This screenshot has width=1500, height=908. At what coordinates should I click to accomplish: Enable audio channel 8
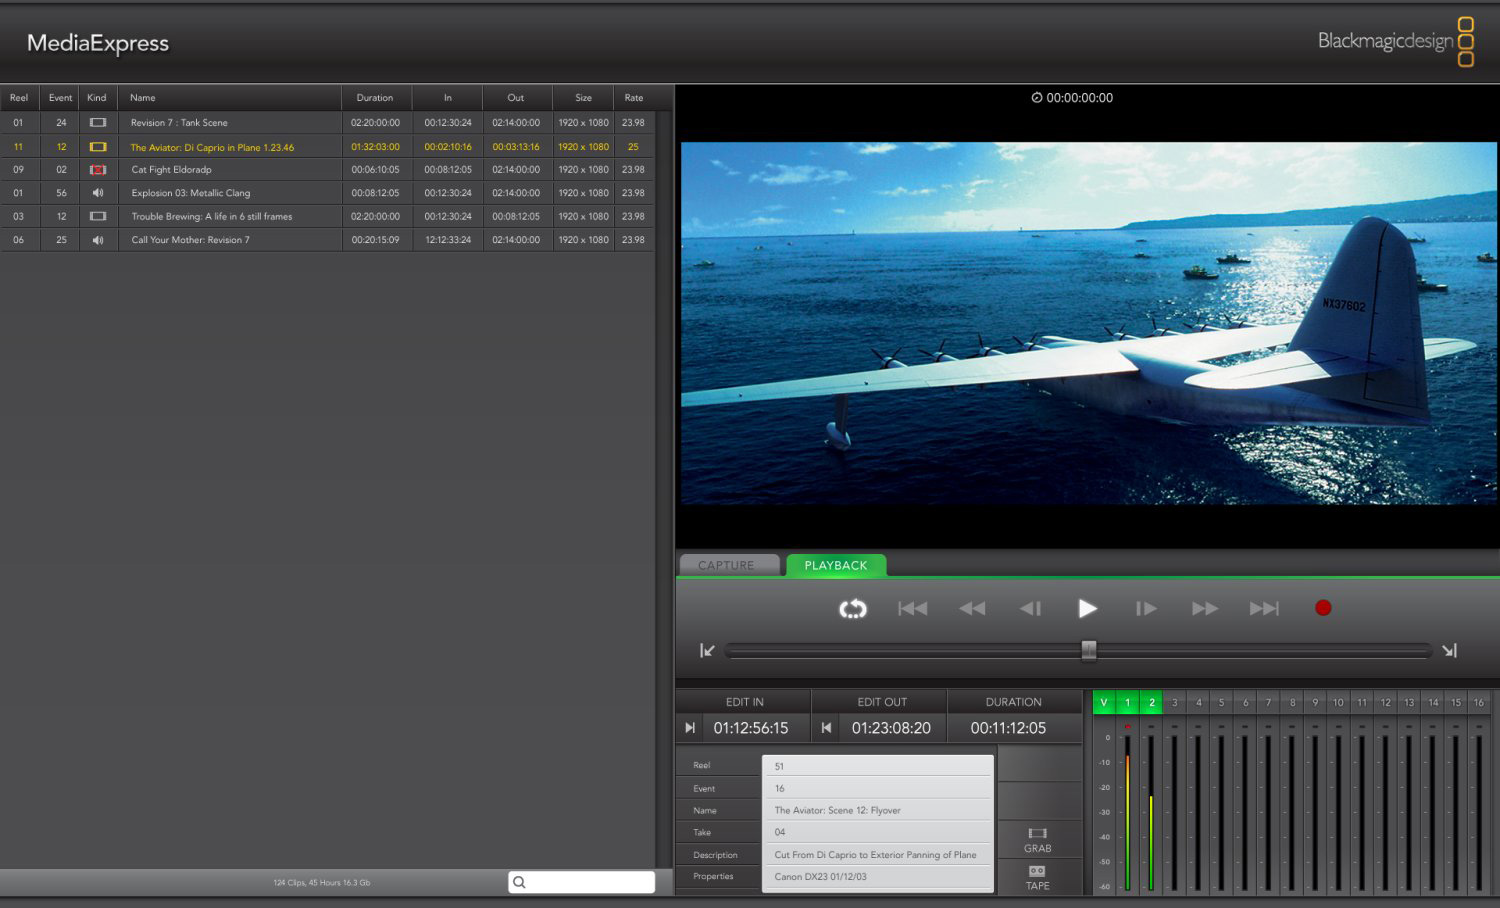pos(1292,702)
